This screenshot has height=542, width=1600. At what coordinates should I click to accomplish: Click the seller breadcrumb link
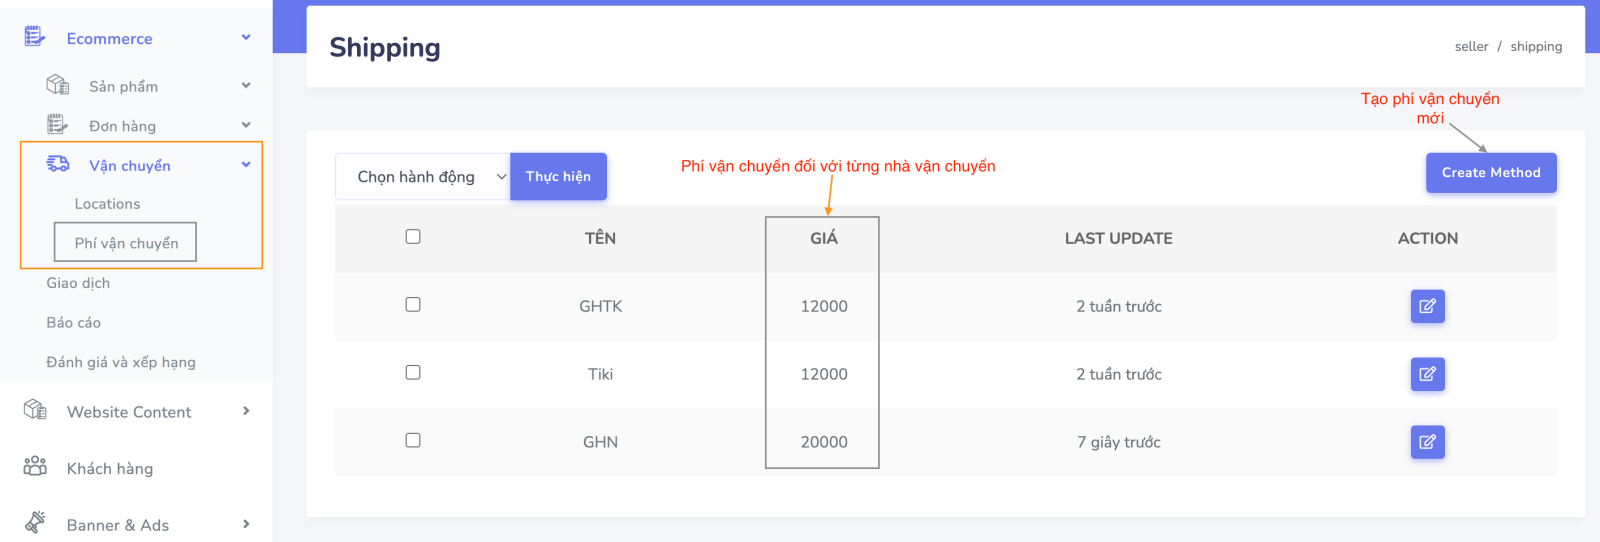pyautogui.click(x=1471, y=47)
